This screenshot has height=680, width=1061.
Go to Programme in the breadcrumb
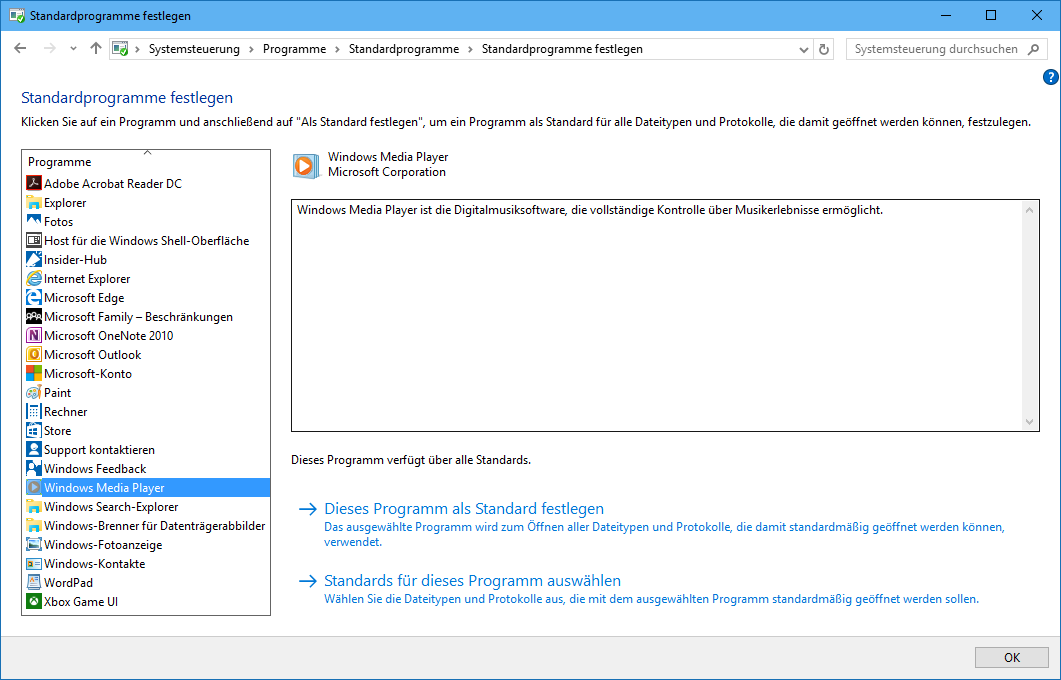[x=294, y=49]
